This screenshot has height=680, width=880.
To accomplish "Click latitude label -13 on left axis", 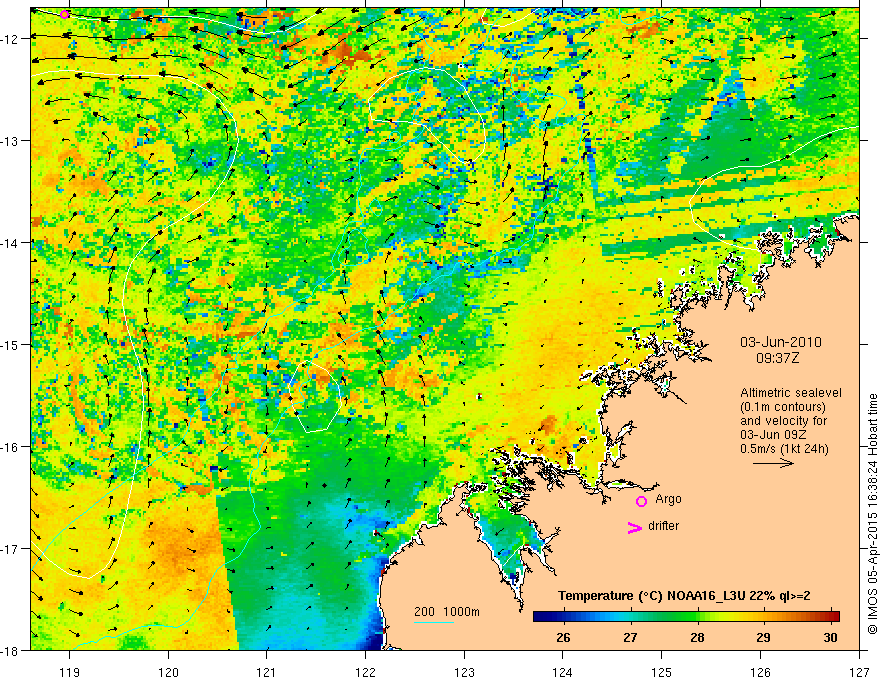I will [x=11, y=141].
